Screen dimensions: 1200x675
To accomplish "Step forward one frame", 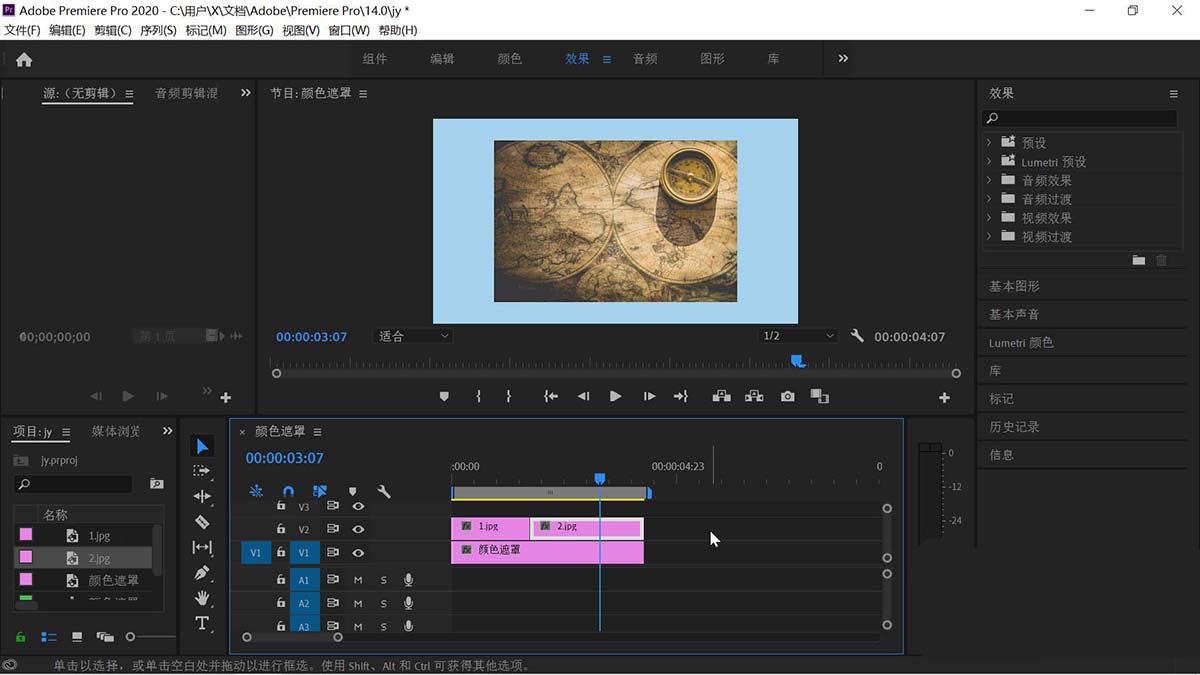I will (x=649, y=397).
